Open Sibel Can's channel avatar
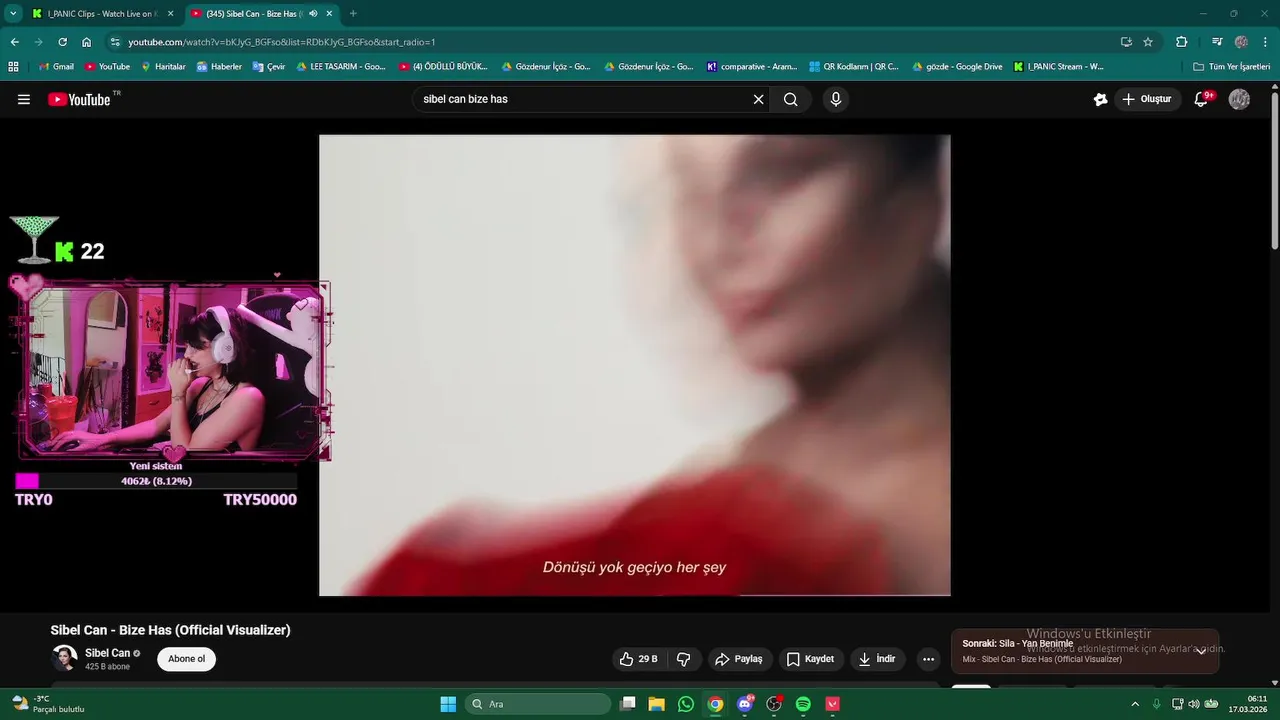Image resolution: width=1280 pixels, height=720 pixels. pos(64,658)
